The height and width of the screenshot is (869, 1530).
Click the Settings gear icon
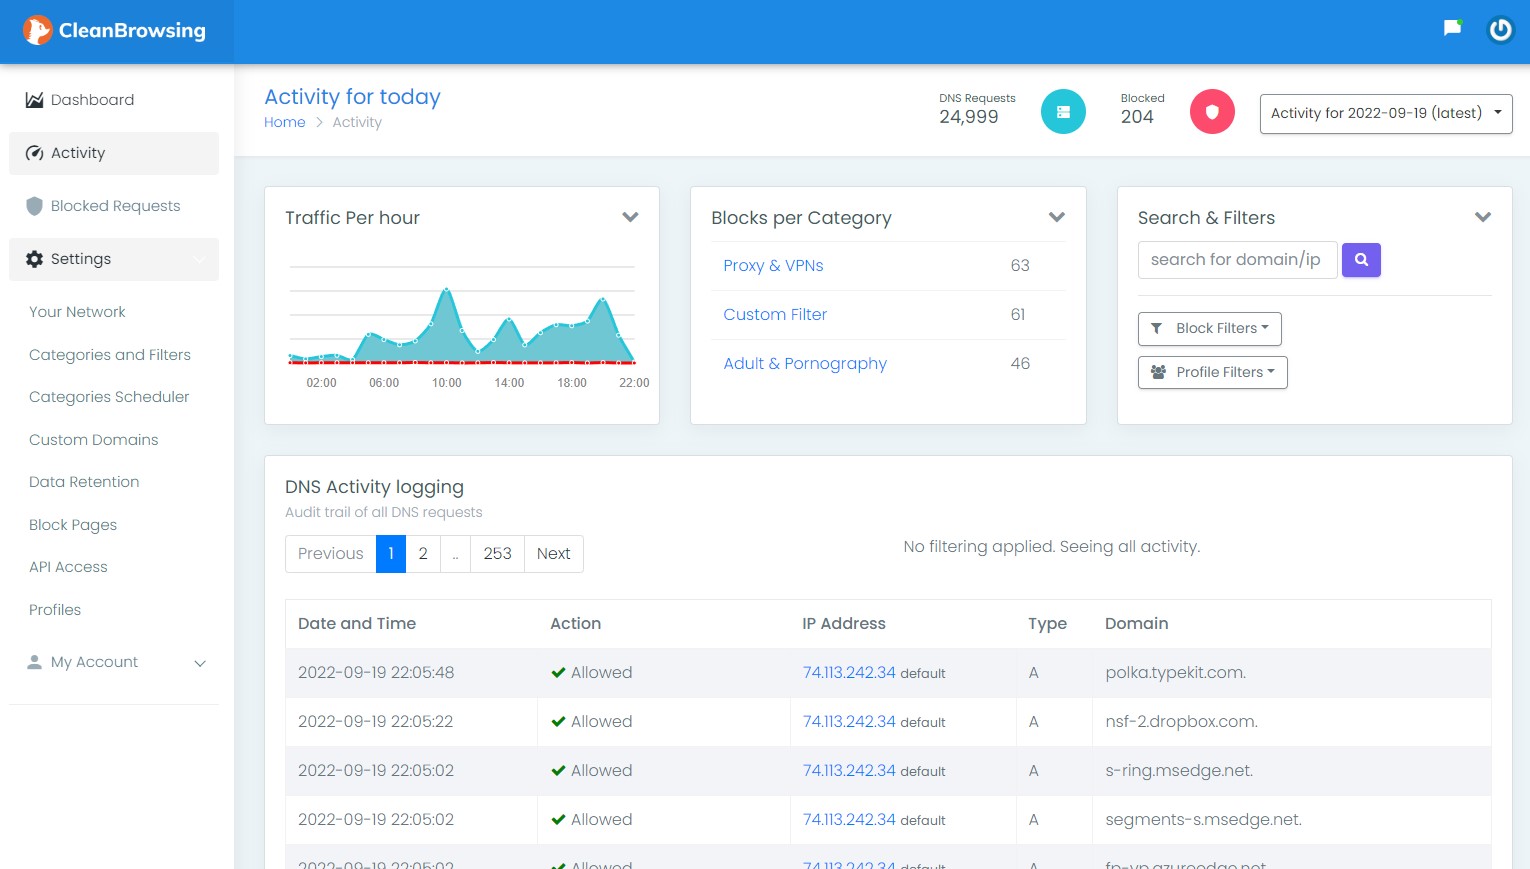tap(34, 259)
